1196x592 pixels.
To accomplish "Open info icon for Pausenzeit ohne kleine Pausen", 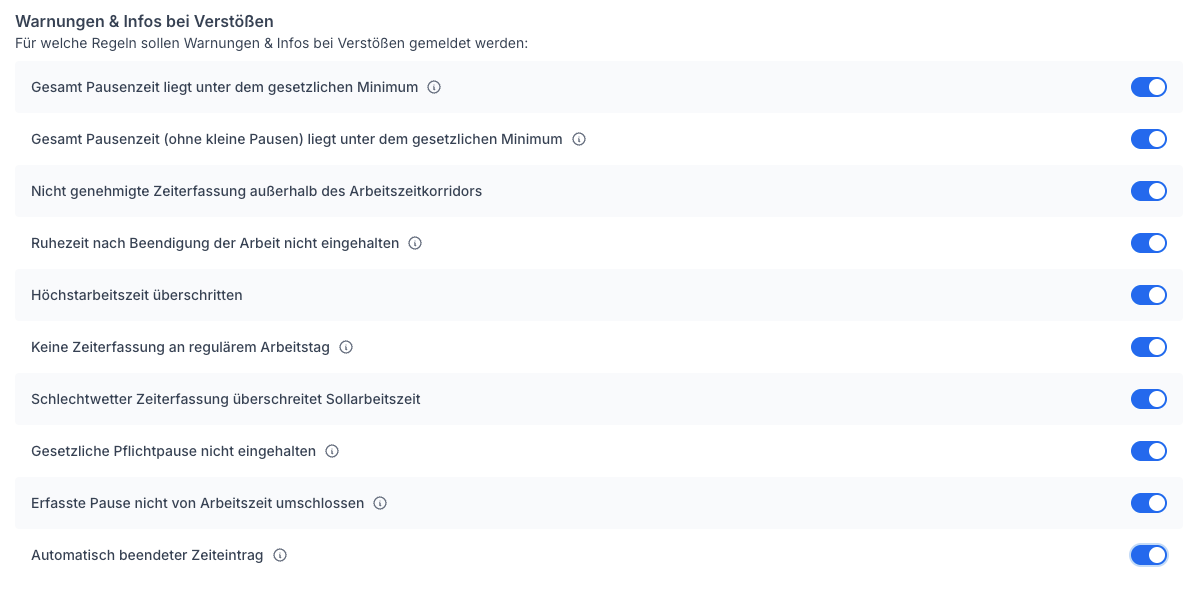I will coord(579,139).
